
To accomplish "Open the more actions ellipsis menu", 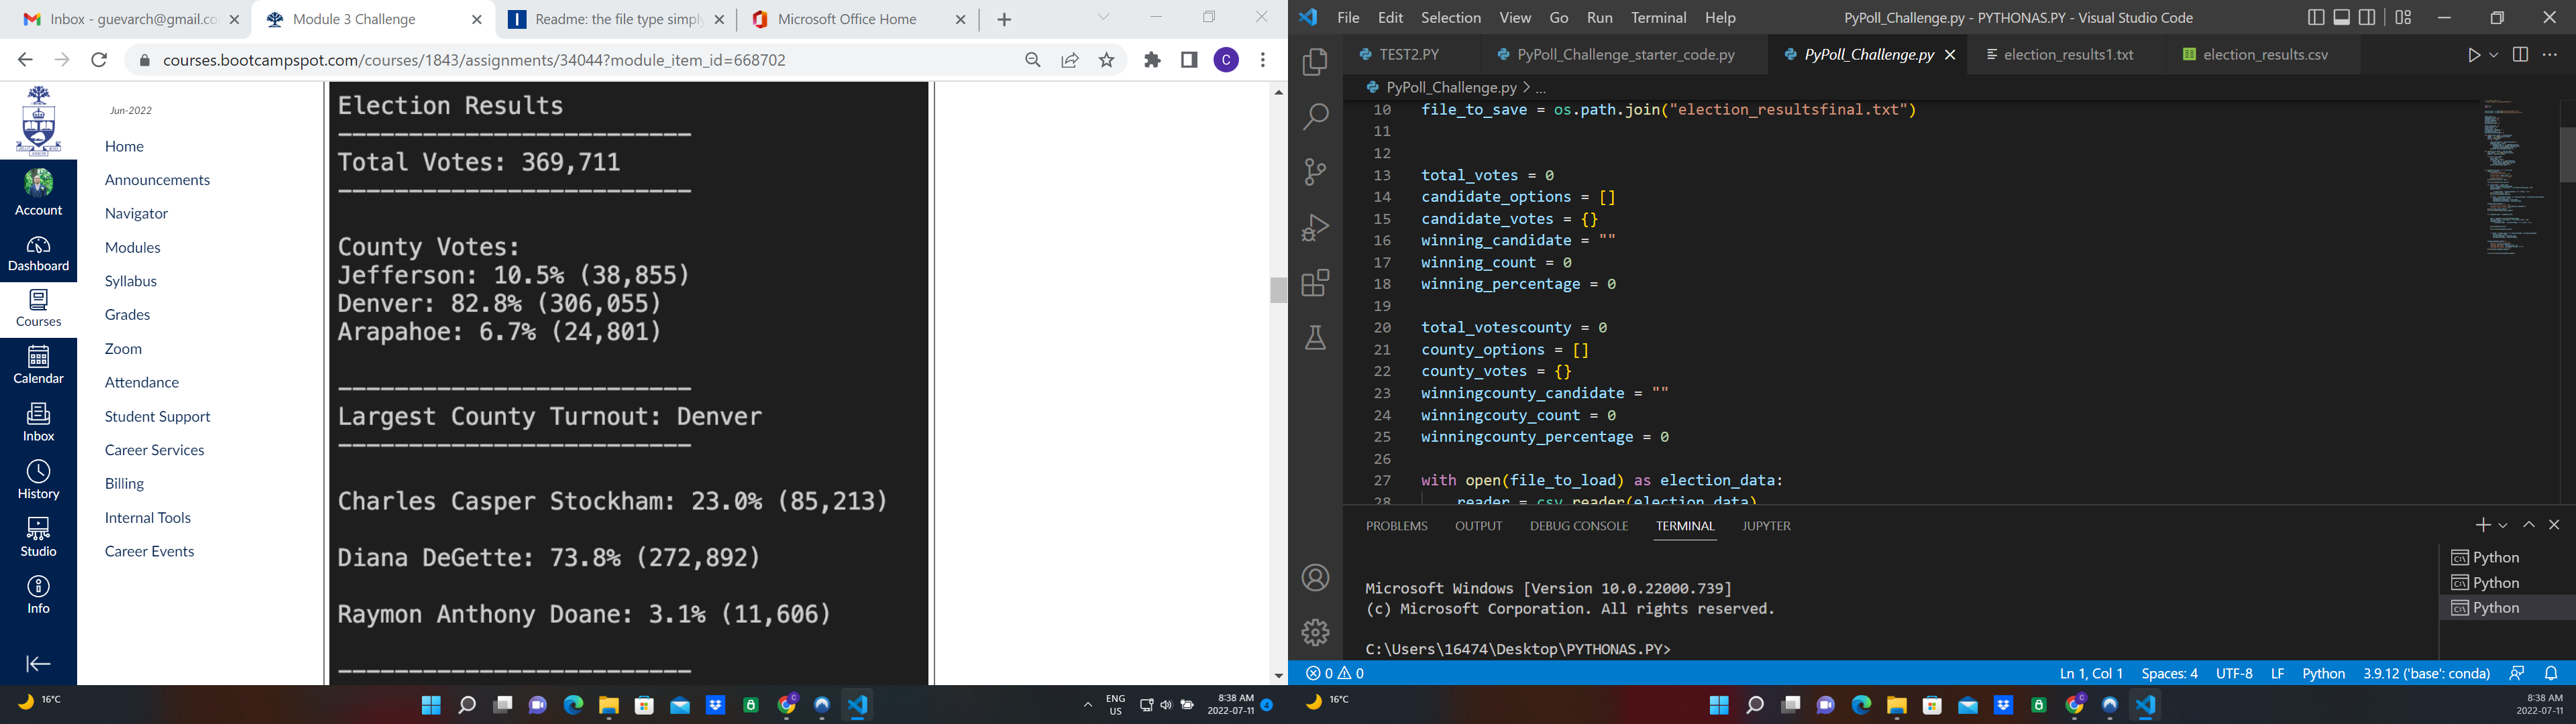I will pyautogui.click(x=2550, y=55).
